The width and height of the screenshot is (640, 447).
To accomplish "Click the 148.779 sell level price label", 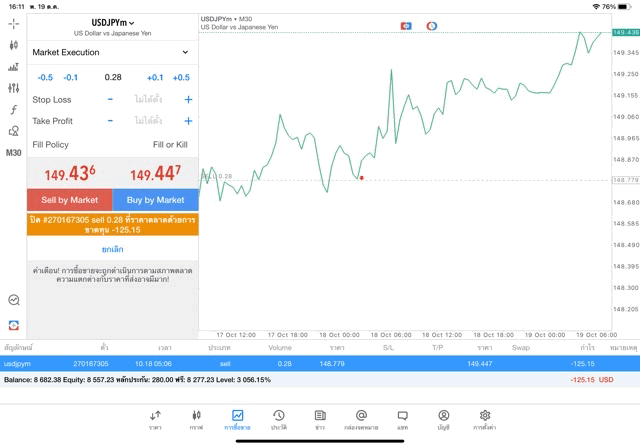I will [626, 180].
